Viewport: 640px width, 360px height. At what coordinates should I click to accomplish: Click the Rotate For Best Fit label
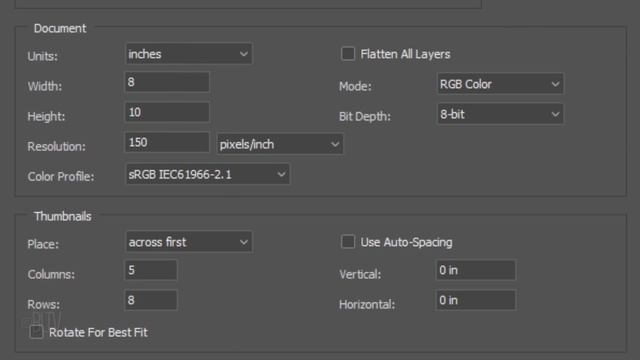[98, 333]
